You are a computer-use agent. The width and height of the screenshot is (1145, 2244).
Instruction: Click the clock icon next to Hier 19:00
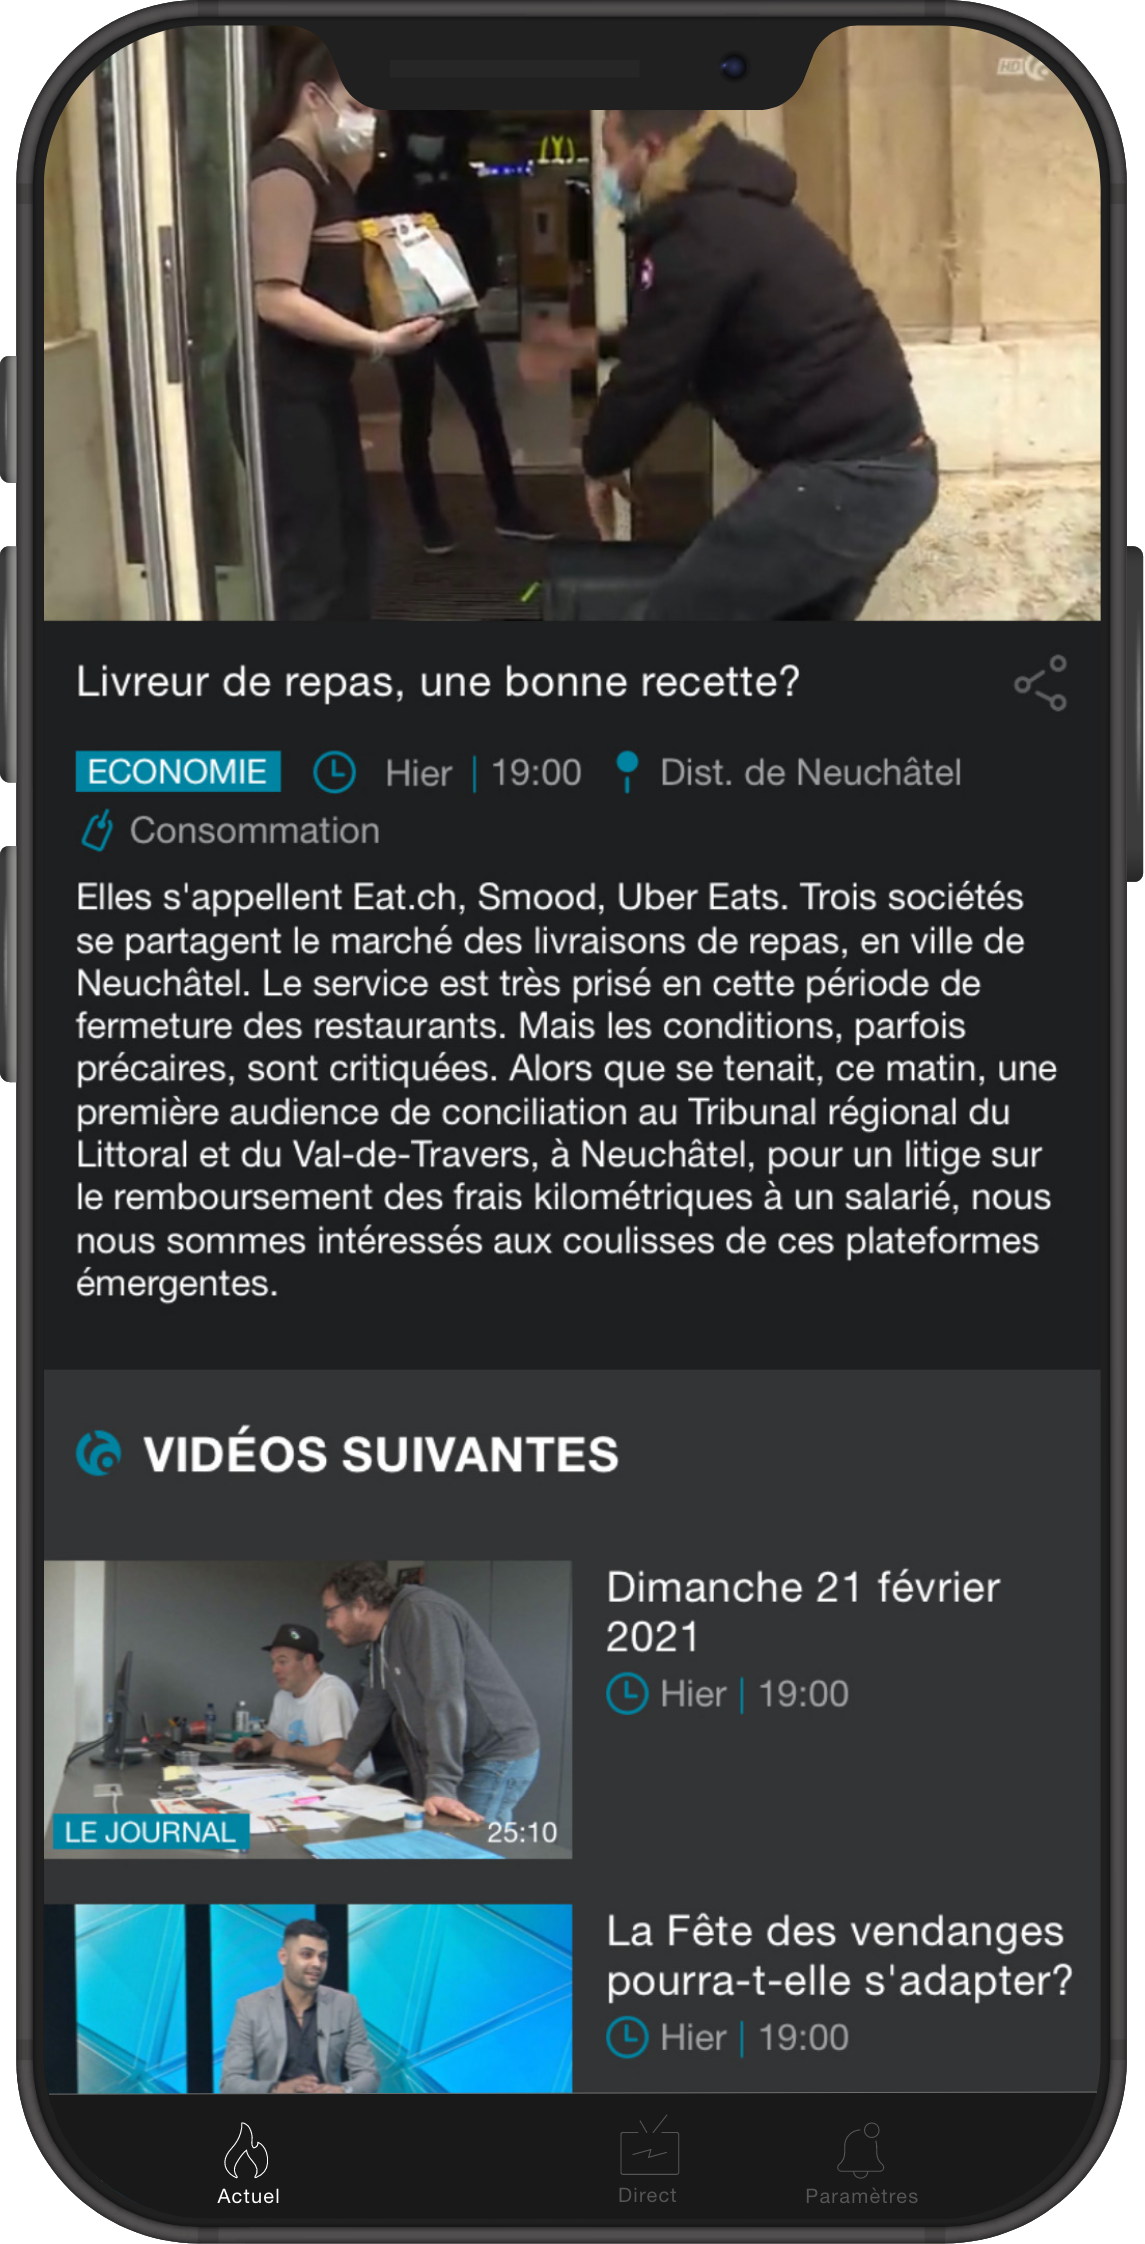click(x=334, y=772)
